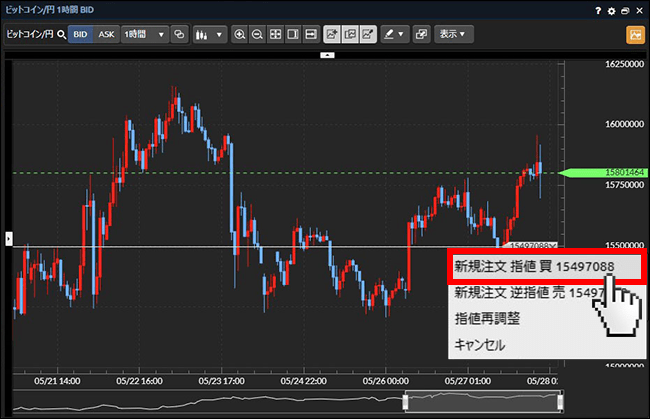The image size is (650, 419).
Task: Select 新規注文 指値 買 15497088
Action: [533, 267]
